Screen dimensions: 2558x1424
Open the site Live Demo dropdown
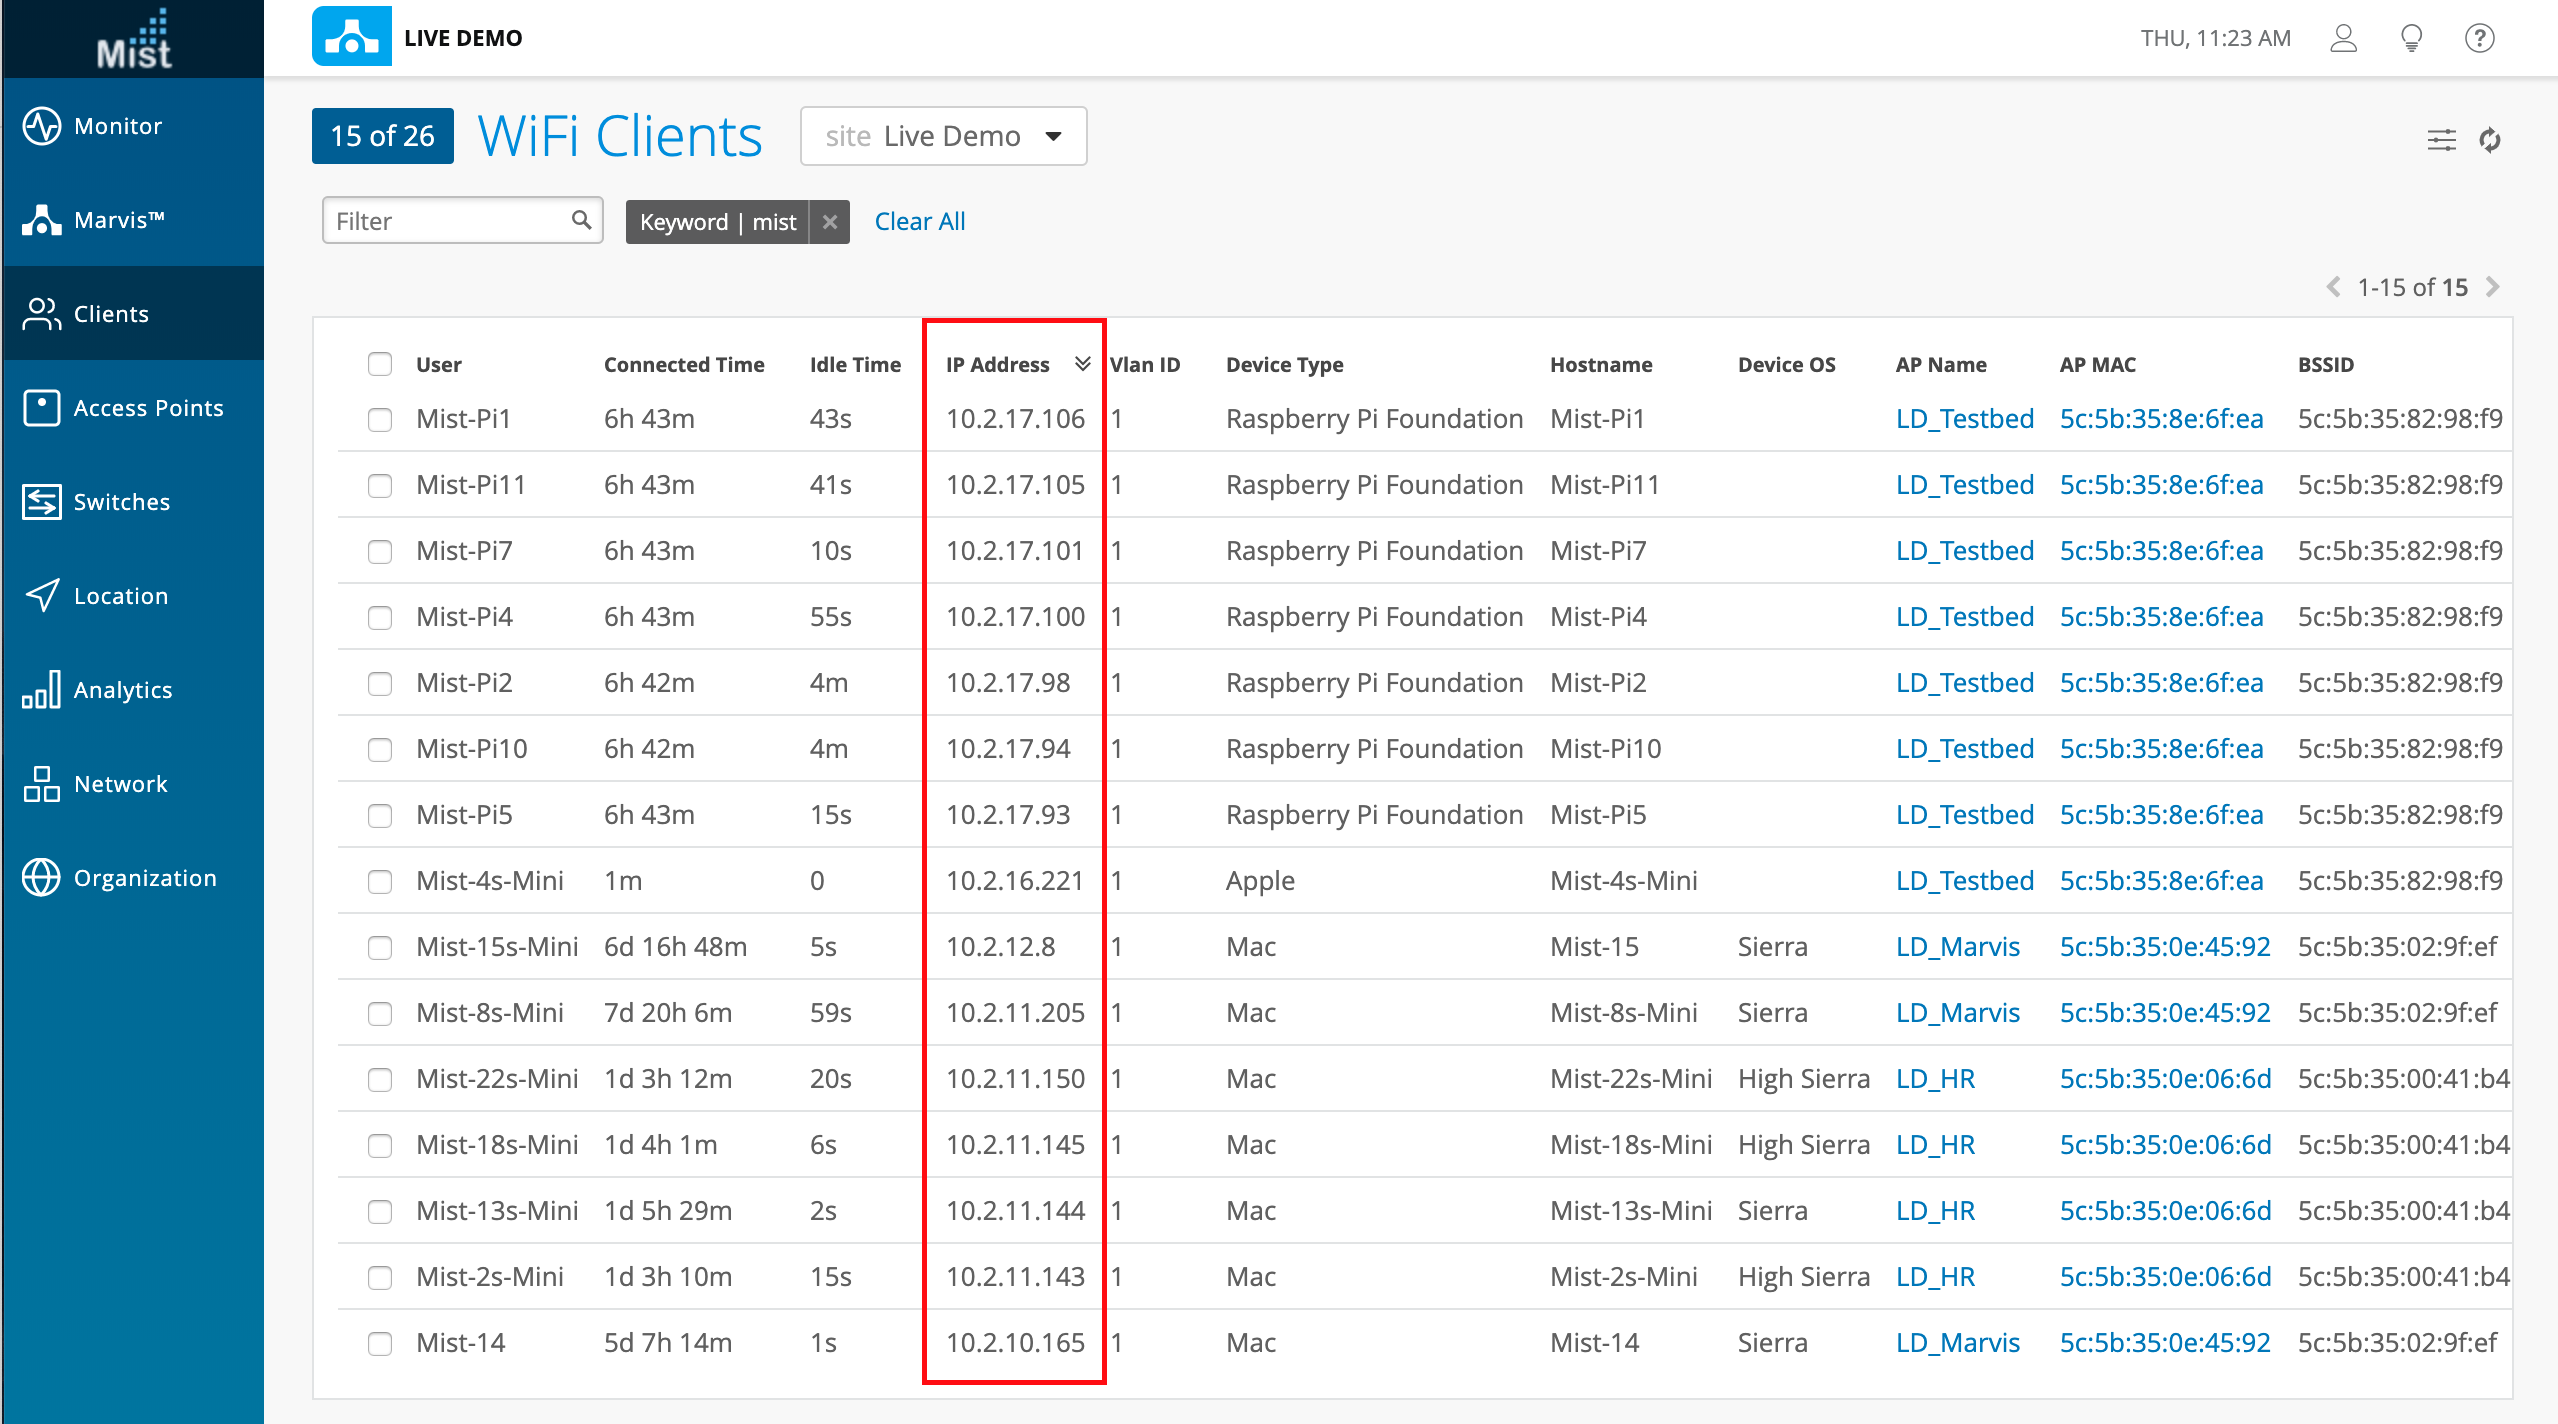click(943, 136)
